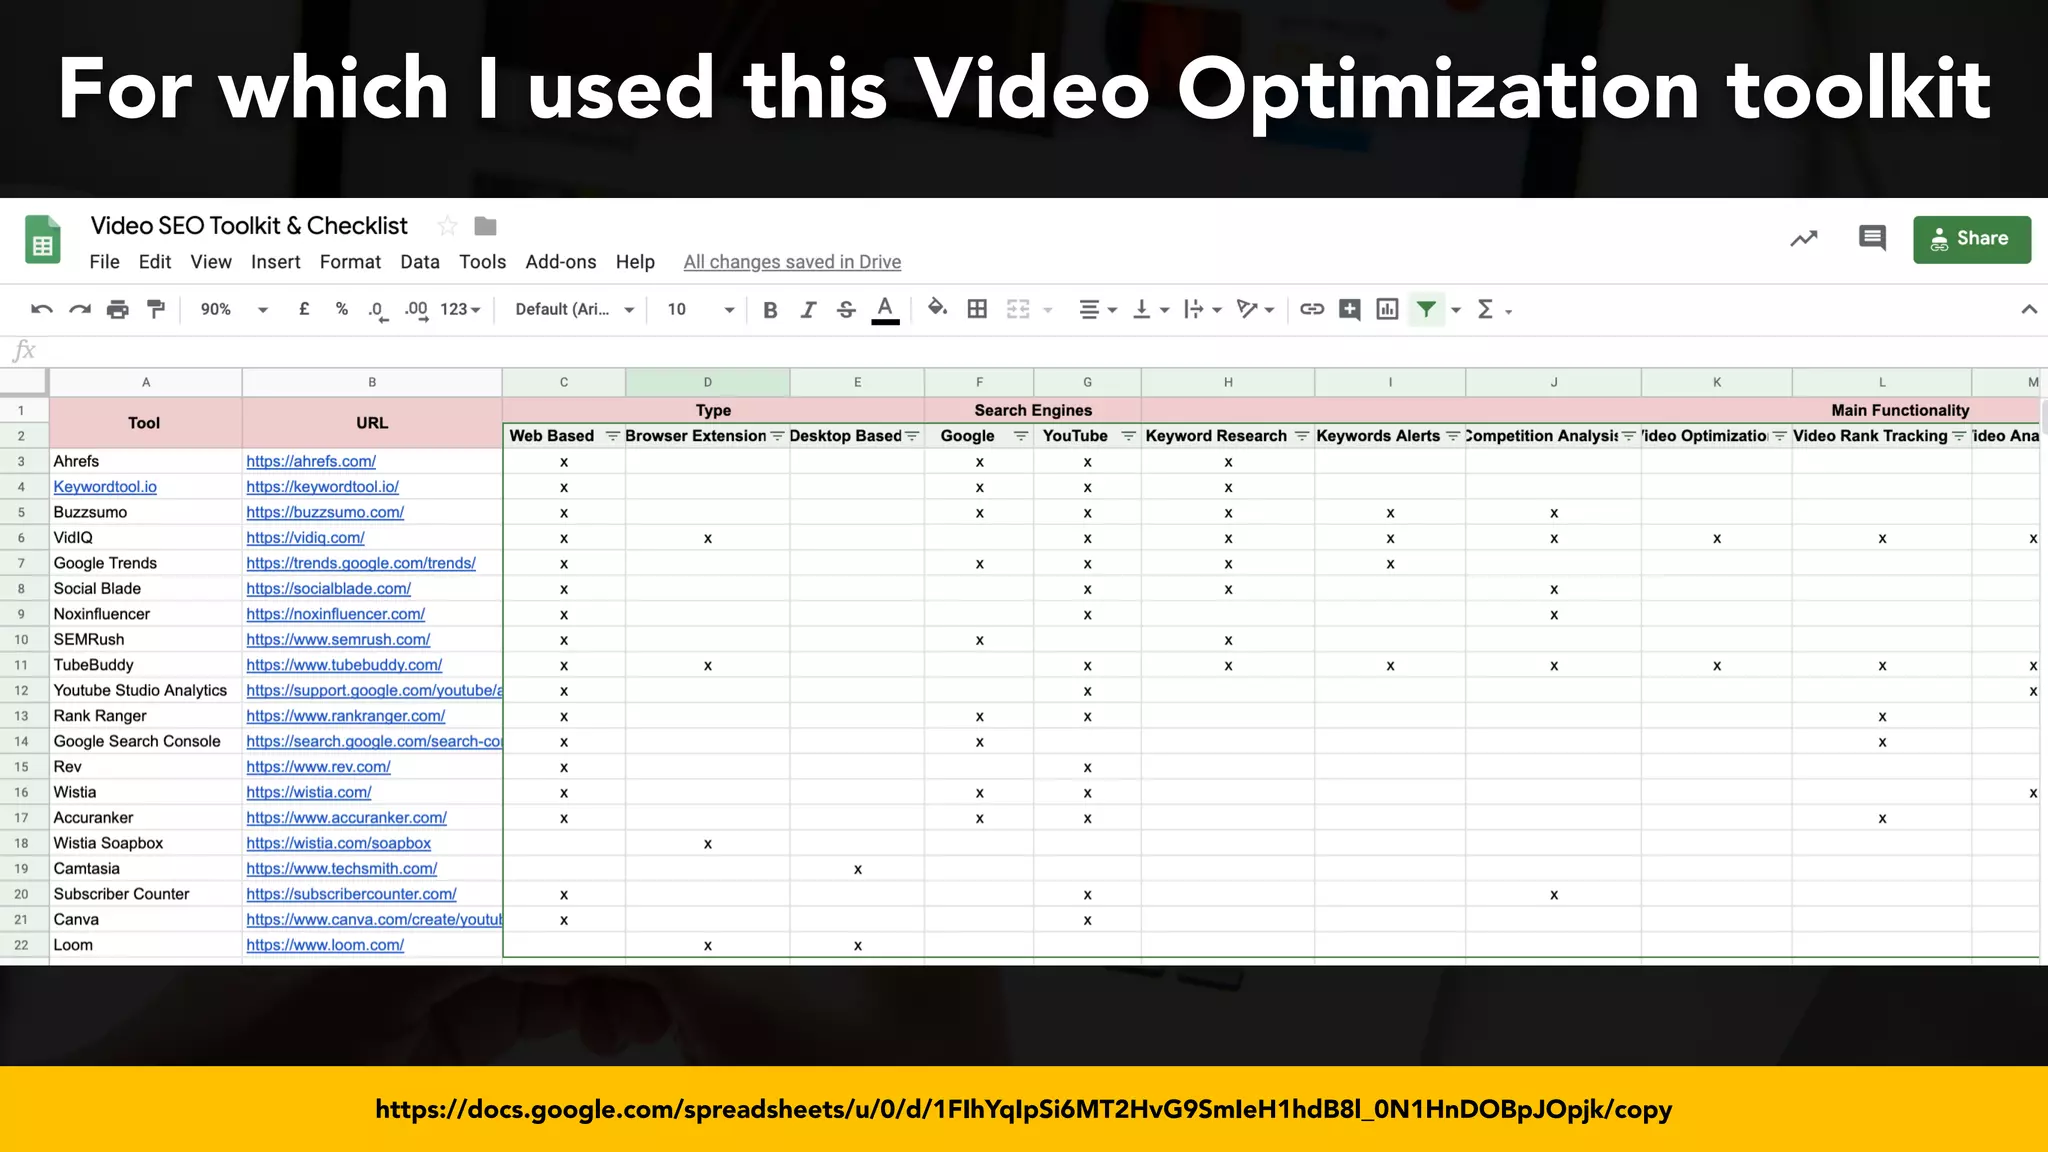The width and height of the screenshot is (2048, 1152).
Task: Click the activity trend arrow icon
Action: (x=1804, y=238)
